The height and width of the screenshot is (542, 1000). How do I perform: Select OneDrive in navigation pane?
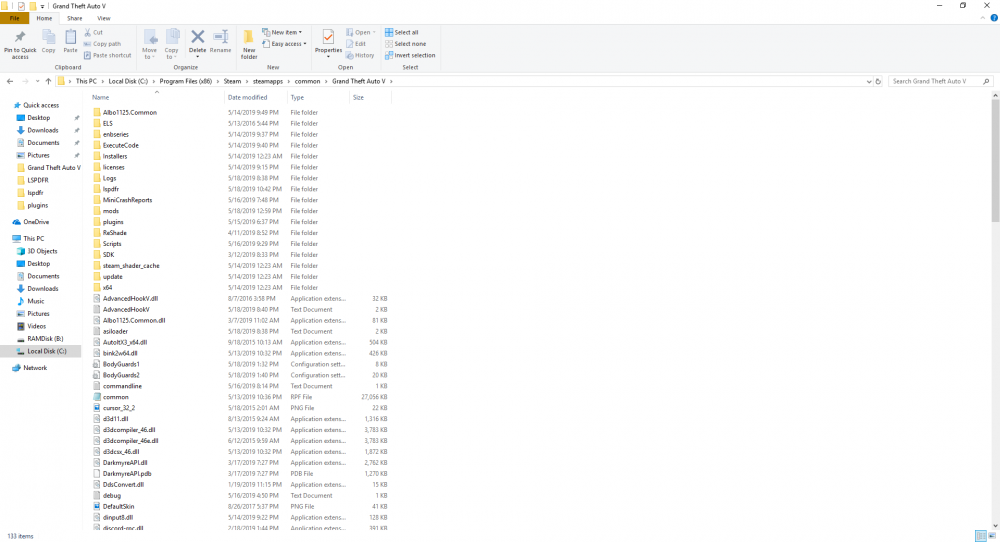(x=36, y=222)
